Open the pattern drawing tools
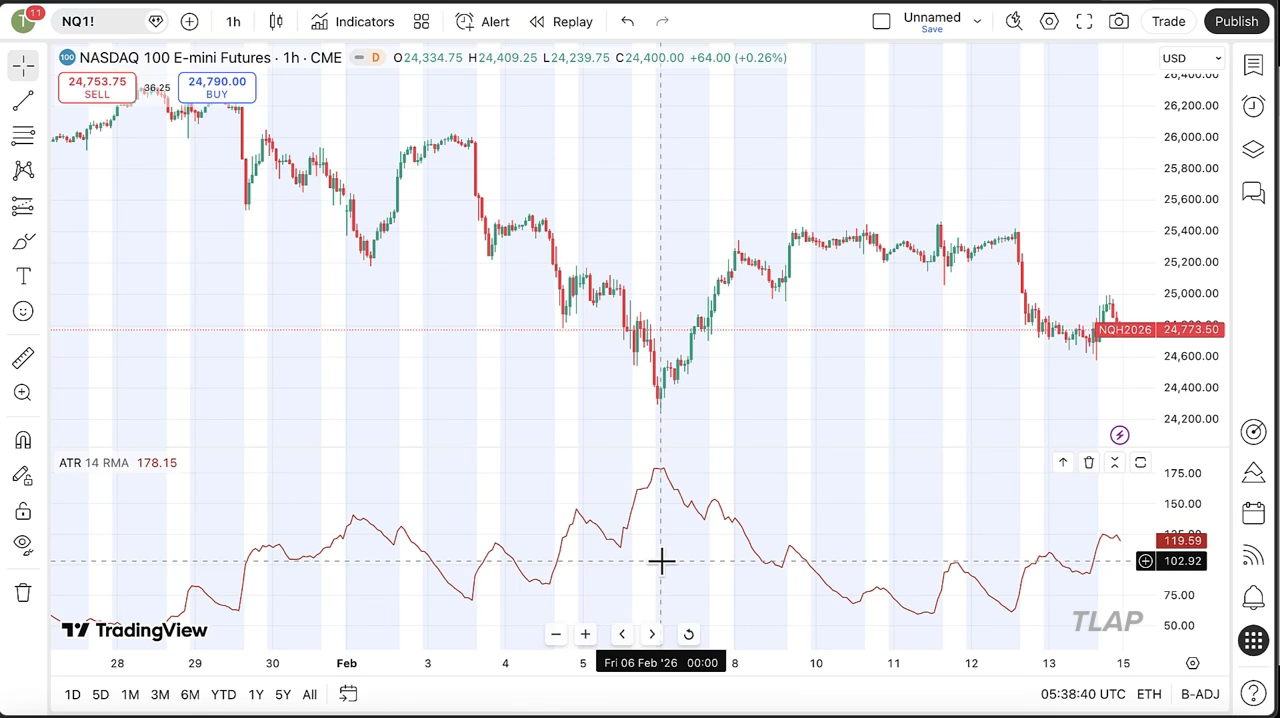1280x718 pixels. [23, 171]
